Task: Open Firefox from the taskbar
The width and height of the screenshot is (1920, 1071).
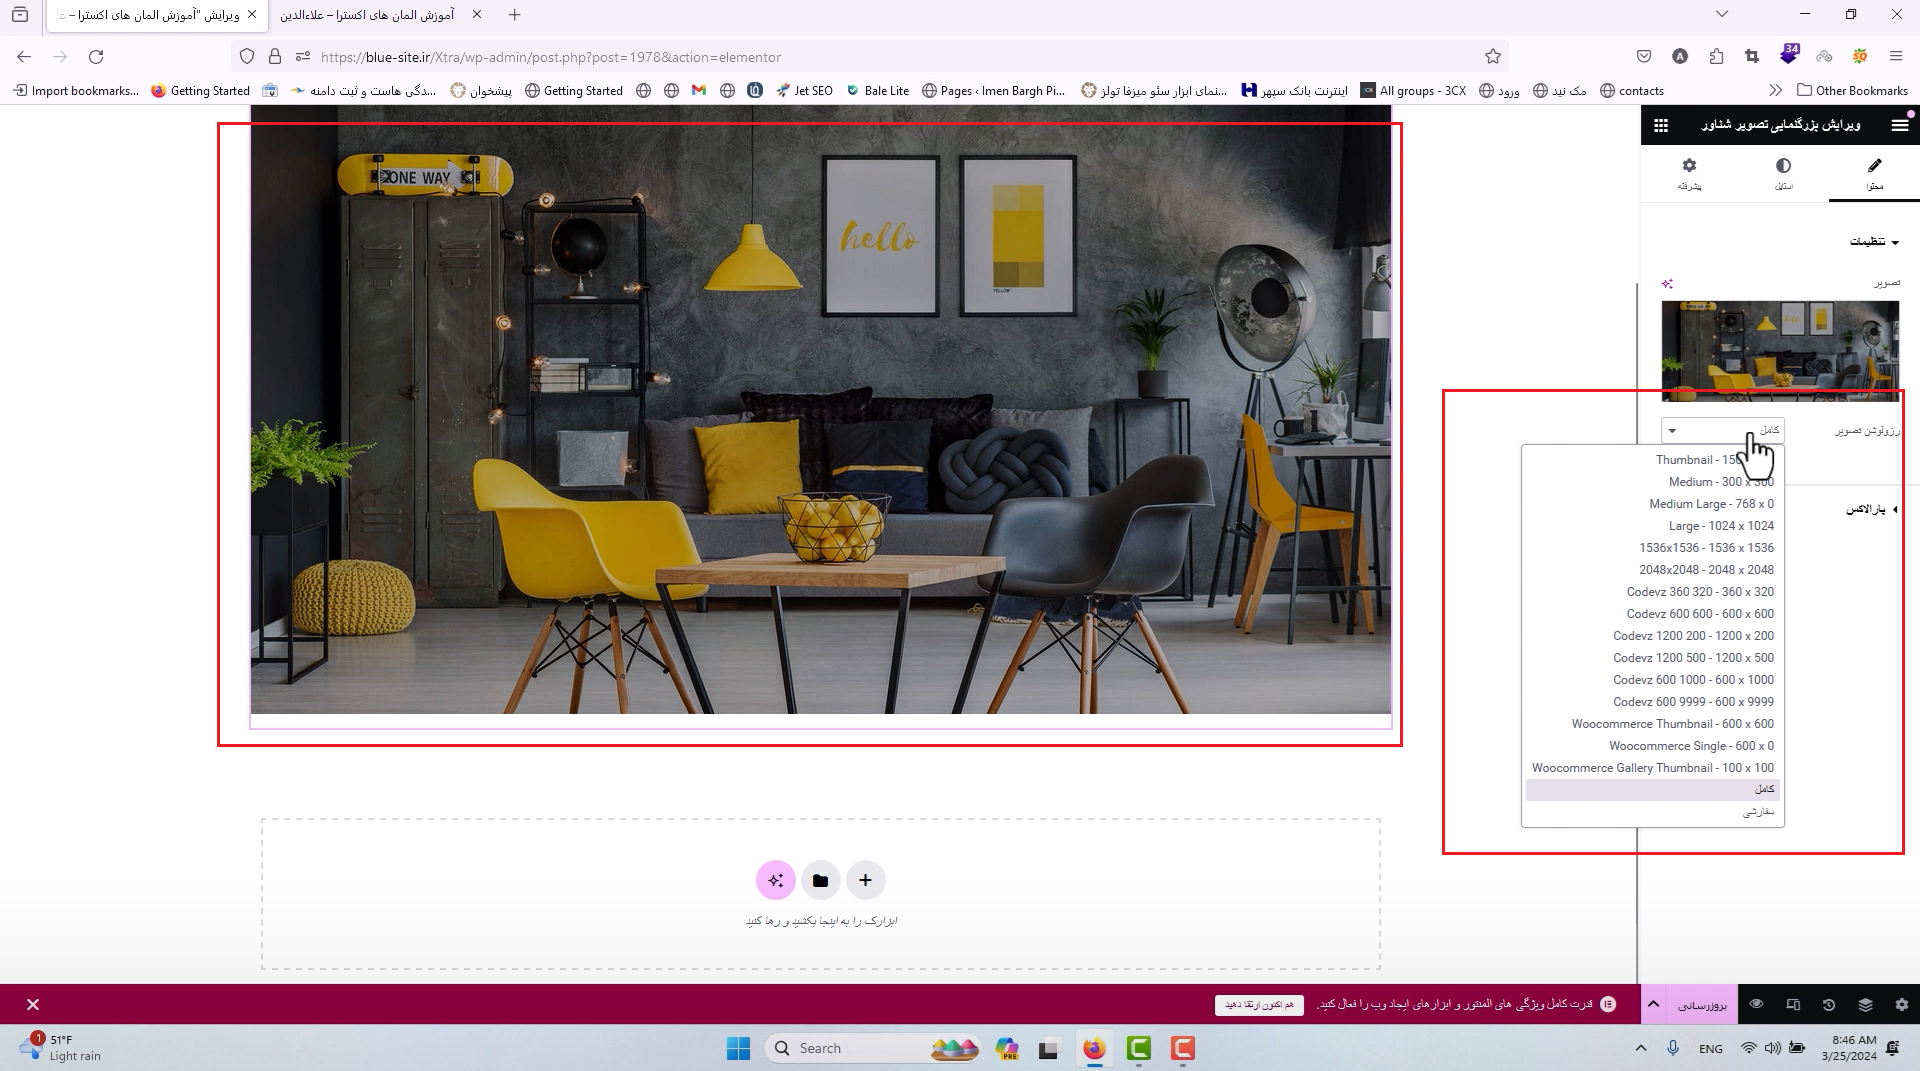Action: click(x=1094, y=1048)
